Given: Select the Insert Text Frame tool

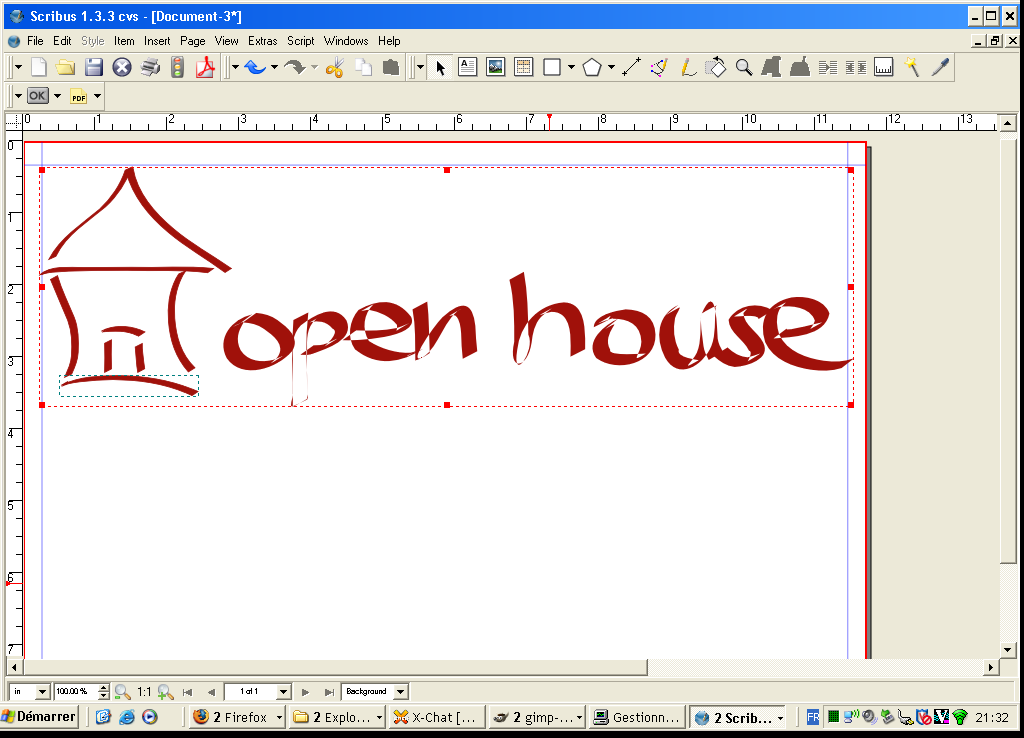Looking at the screenshot, I should 467,67.
